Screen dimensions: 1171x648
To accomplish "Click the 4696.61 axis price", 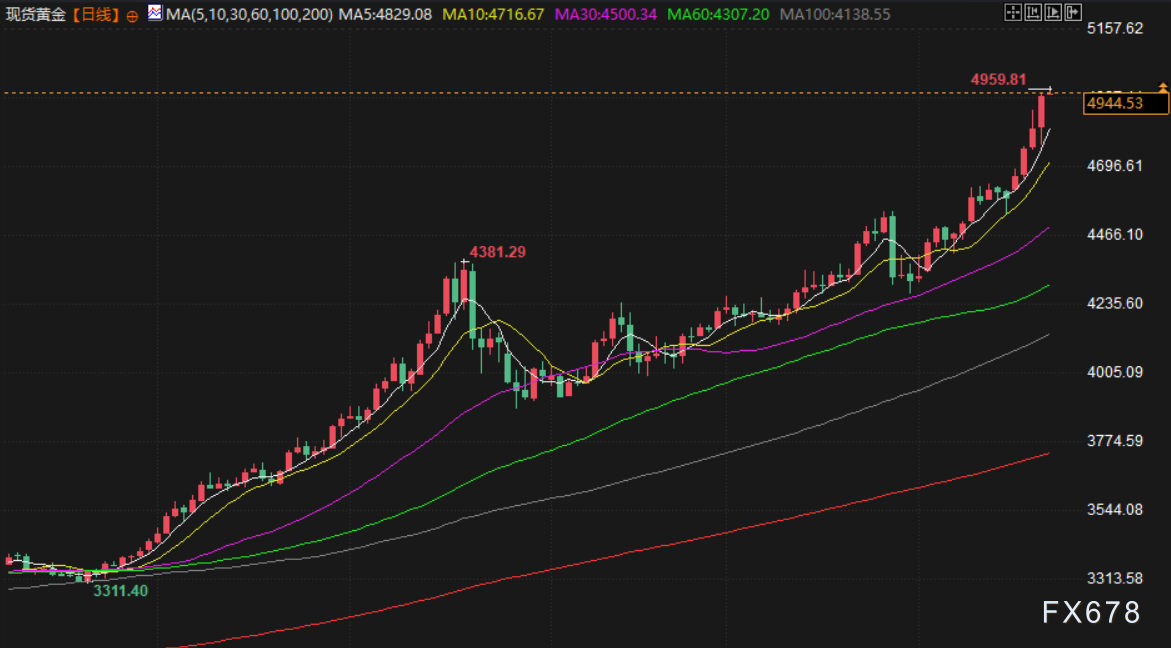I will [1116, 166].
